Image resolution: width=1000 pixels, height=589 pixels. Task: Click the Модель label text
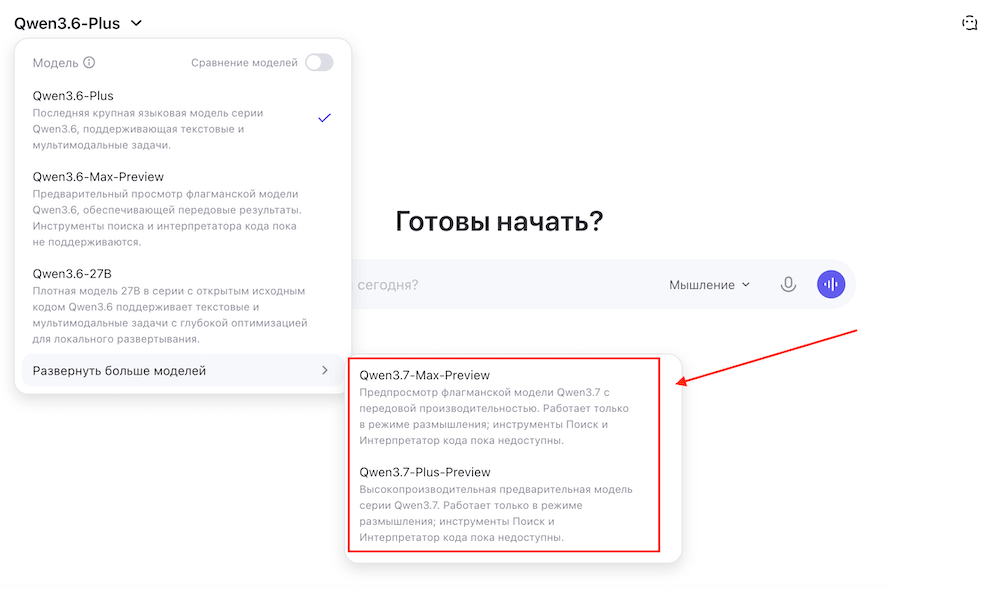(55, 62)
